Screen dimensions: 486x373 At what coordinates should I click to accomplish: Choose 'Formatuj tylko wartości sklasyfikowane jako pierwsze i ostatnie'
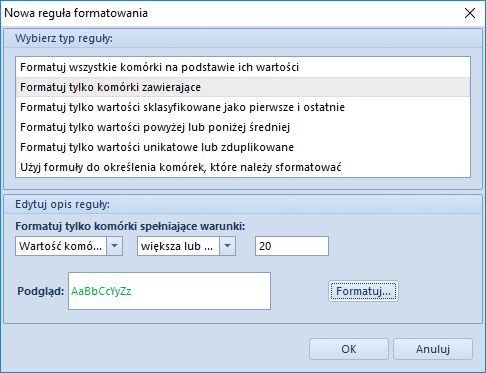pyautogui.click(x=243, y=107)
